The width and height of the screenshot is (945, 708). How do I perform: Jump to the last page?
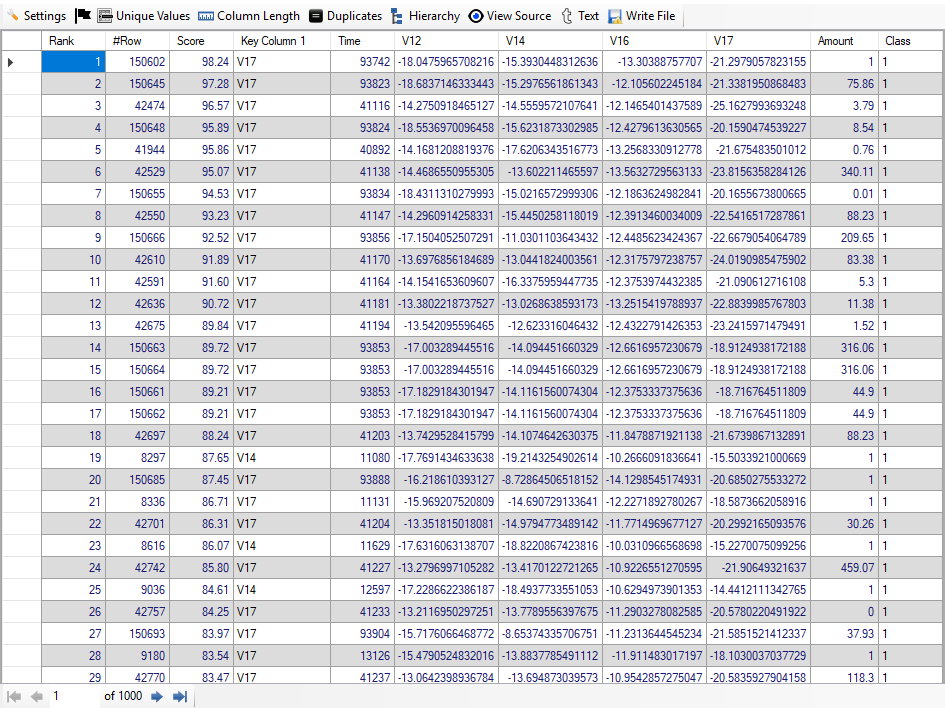pos(180,696)
